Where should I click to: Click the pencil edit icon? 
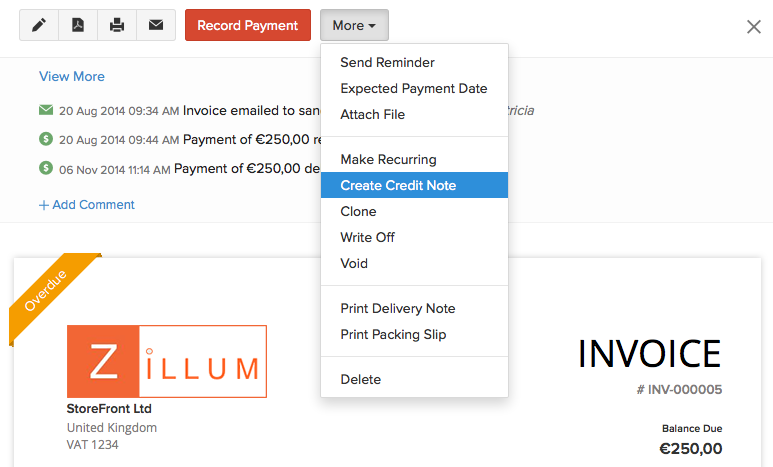click(x=39, y=25)
